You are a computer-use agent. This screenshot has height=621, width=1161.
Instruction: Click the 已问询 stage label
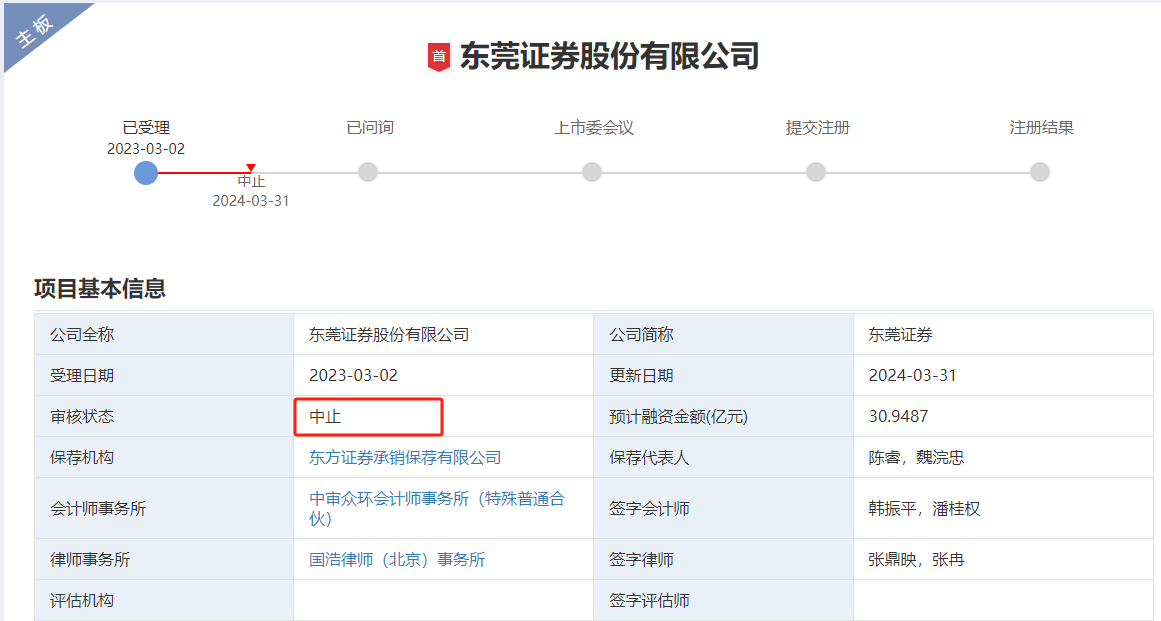tap(370, 127)
